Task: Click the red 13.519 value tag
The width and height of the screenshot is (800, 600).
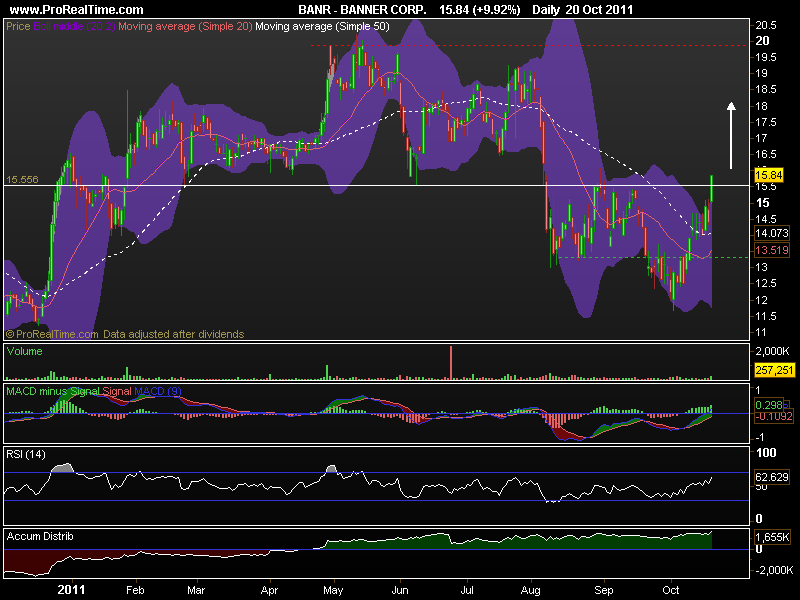Action: 771,250
